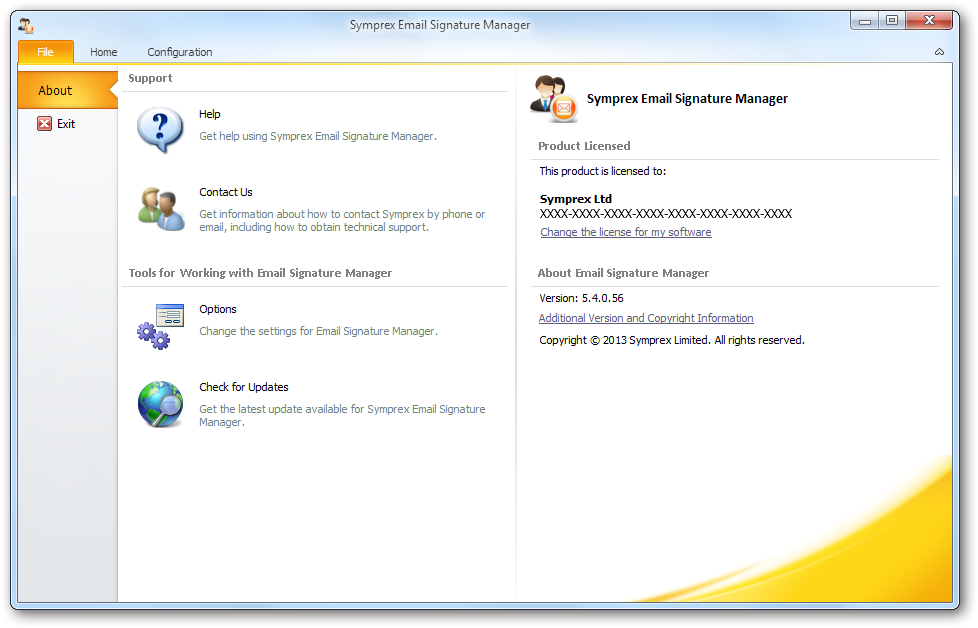This screenshot has width=978, height=628.
Task: Click the Help question mark icon
Action: (160, 130)
